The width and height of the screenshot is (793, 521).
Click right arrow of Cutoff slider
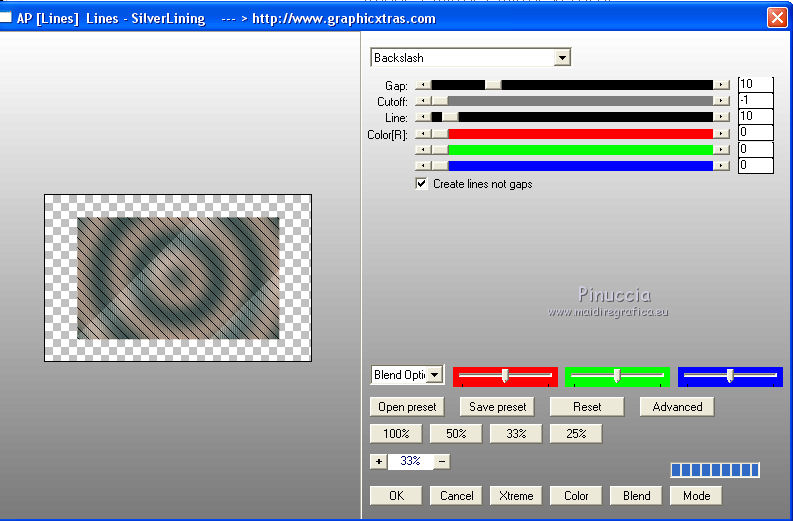pyautogui.click(x=721, y=101)
